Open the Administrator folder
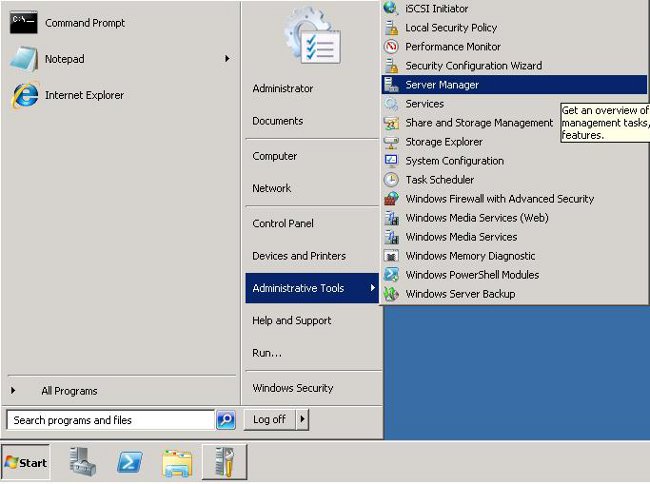 [x=283, y=88]
